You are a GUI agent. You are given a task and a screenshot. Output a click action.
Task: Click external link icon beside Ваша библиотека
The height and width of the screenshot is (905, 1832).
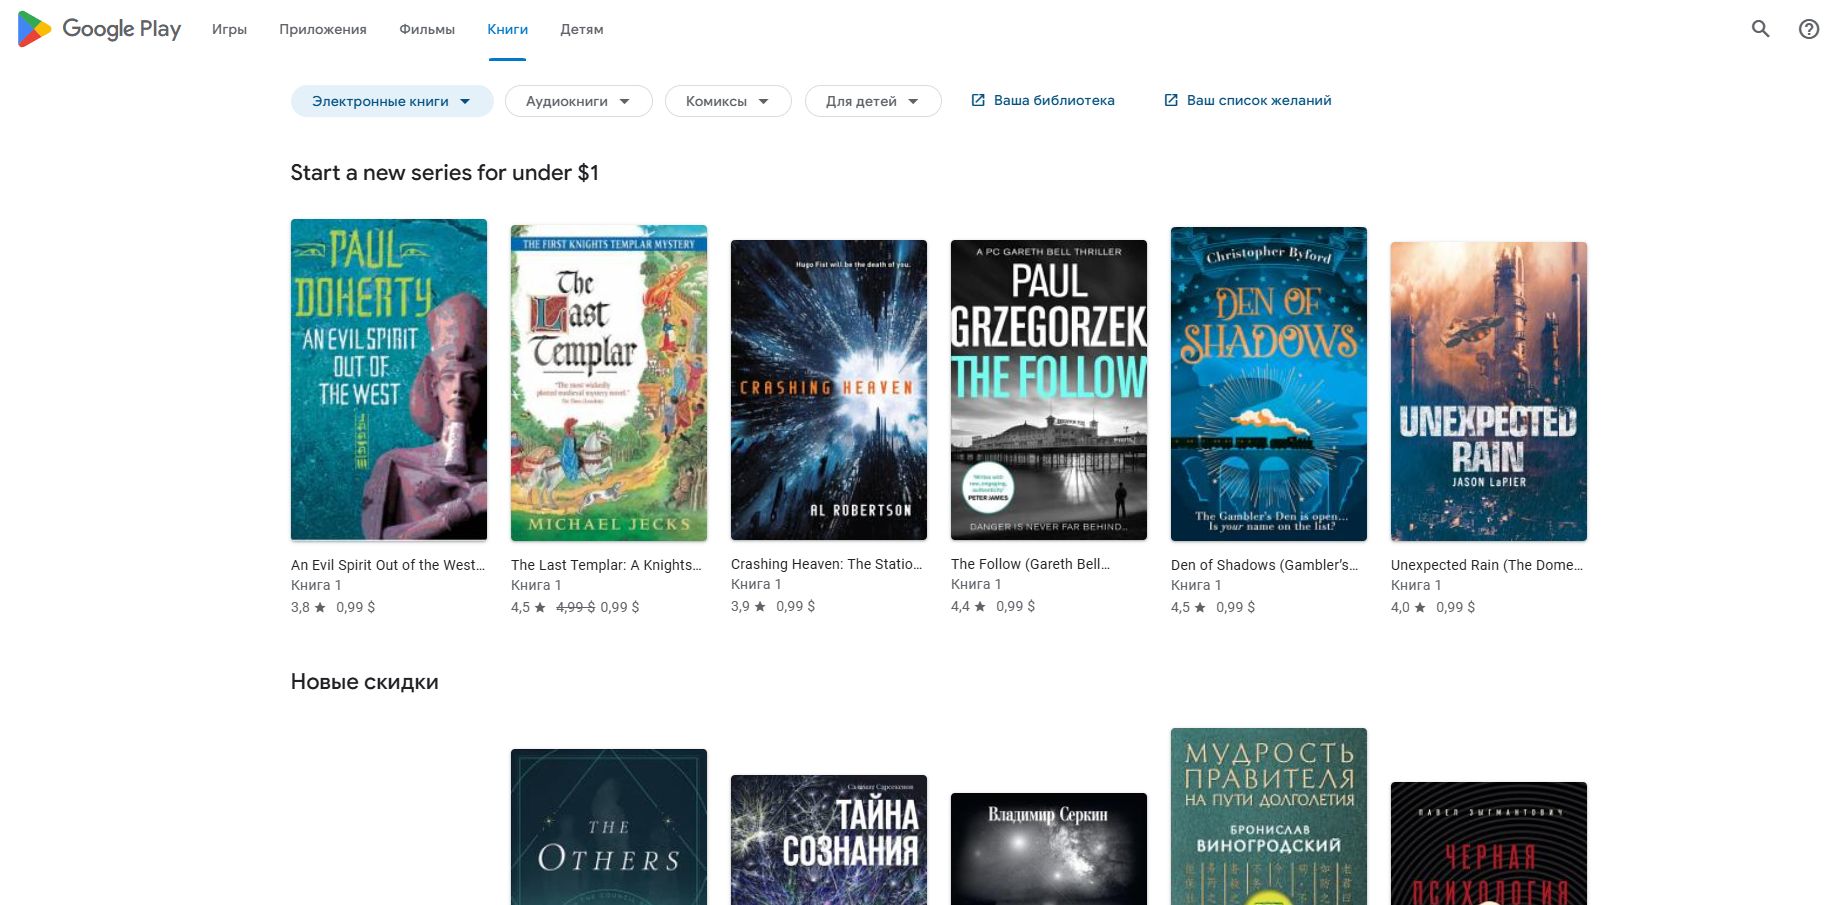coord(978,100)
